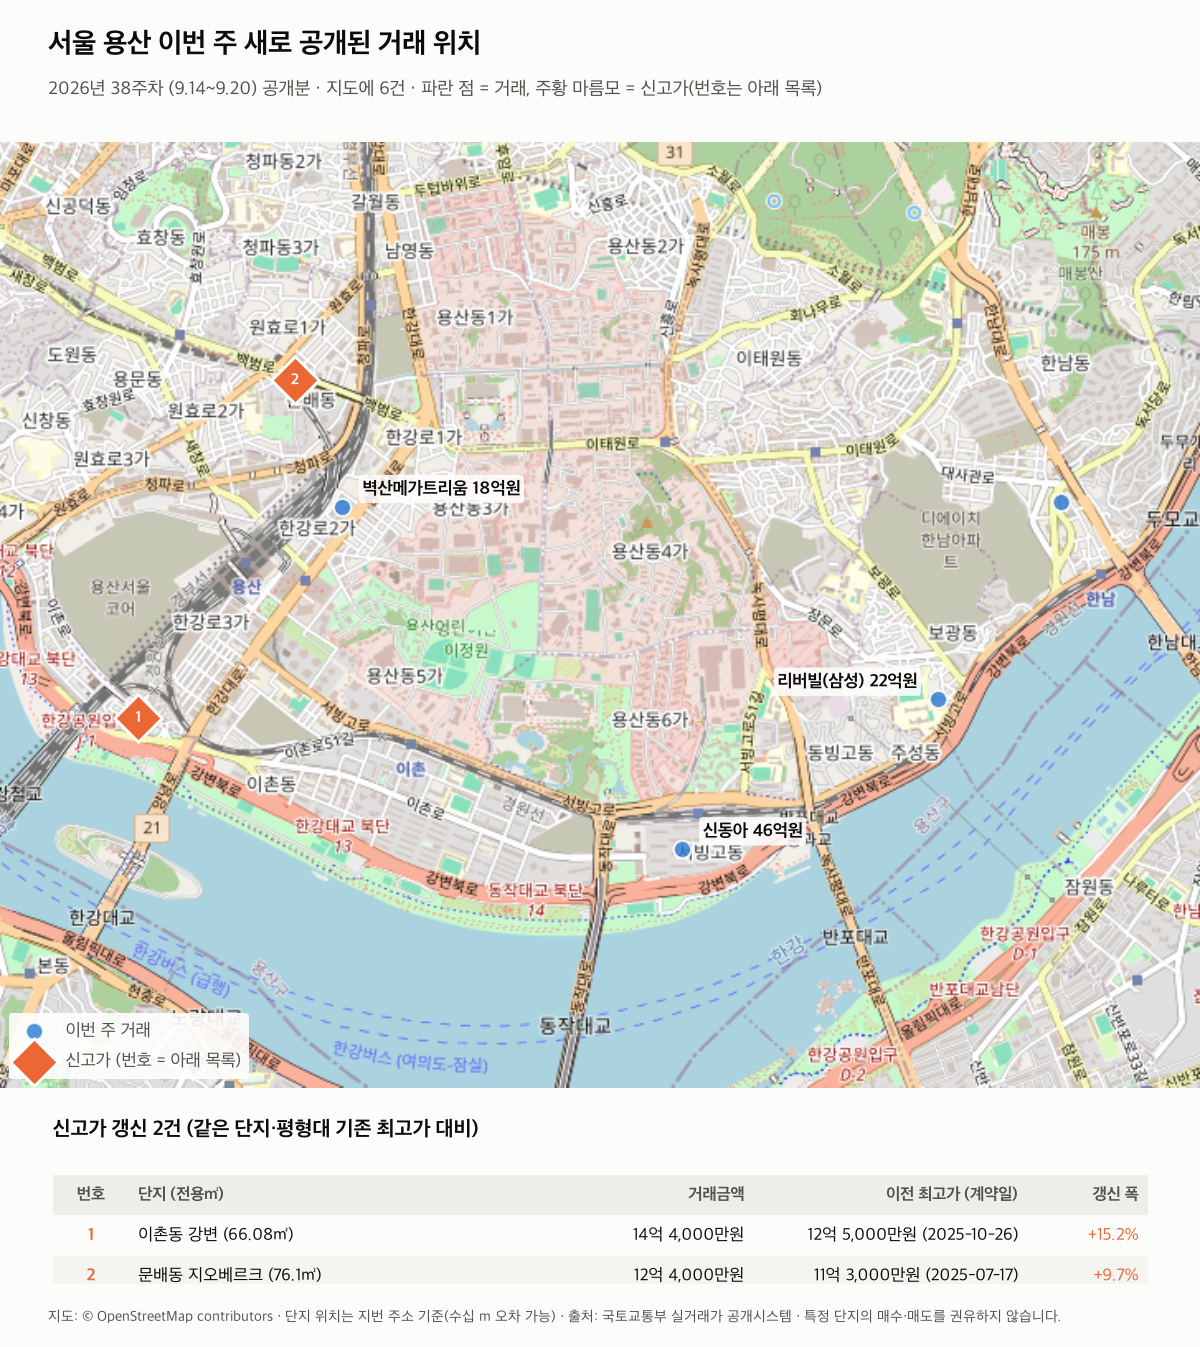Select table row 문배동 지오베르크 (76.1㎡)
This screenshot has height=1347, width=1200.
click(x=600, y=1271)
